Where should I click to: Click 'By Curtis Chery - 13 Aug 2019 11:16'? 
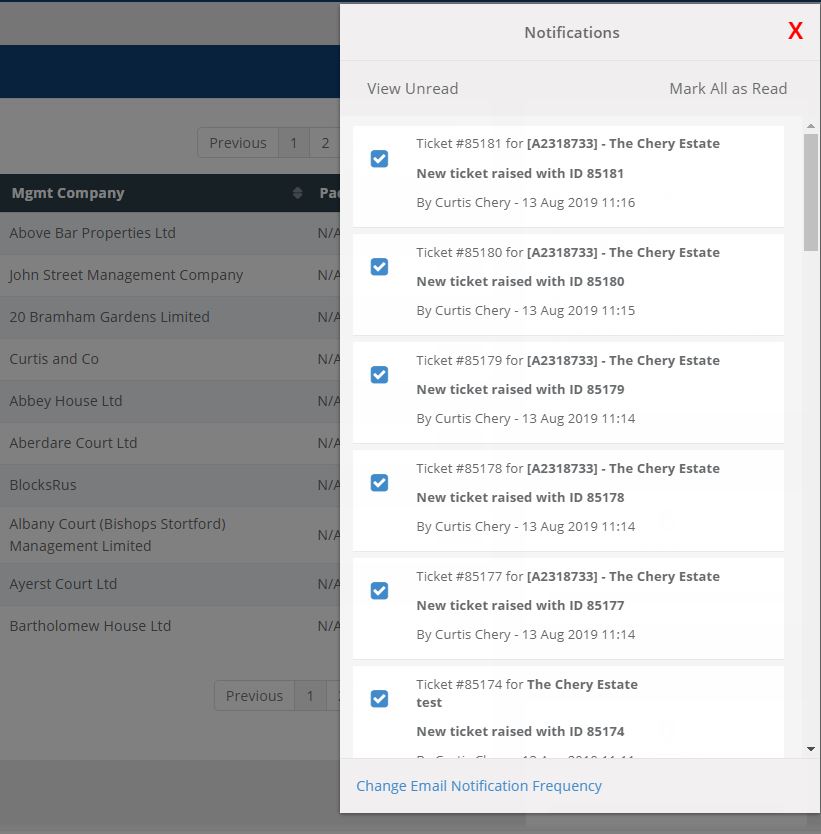tap(525, 203)
